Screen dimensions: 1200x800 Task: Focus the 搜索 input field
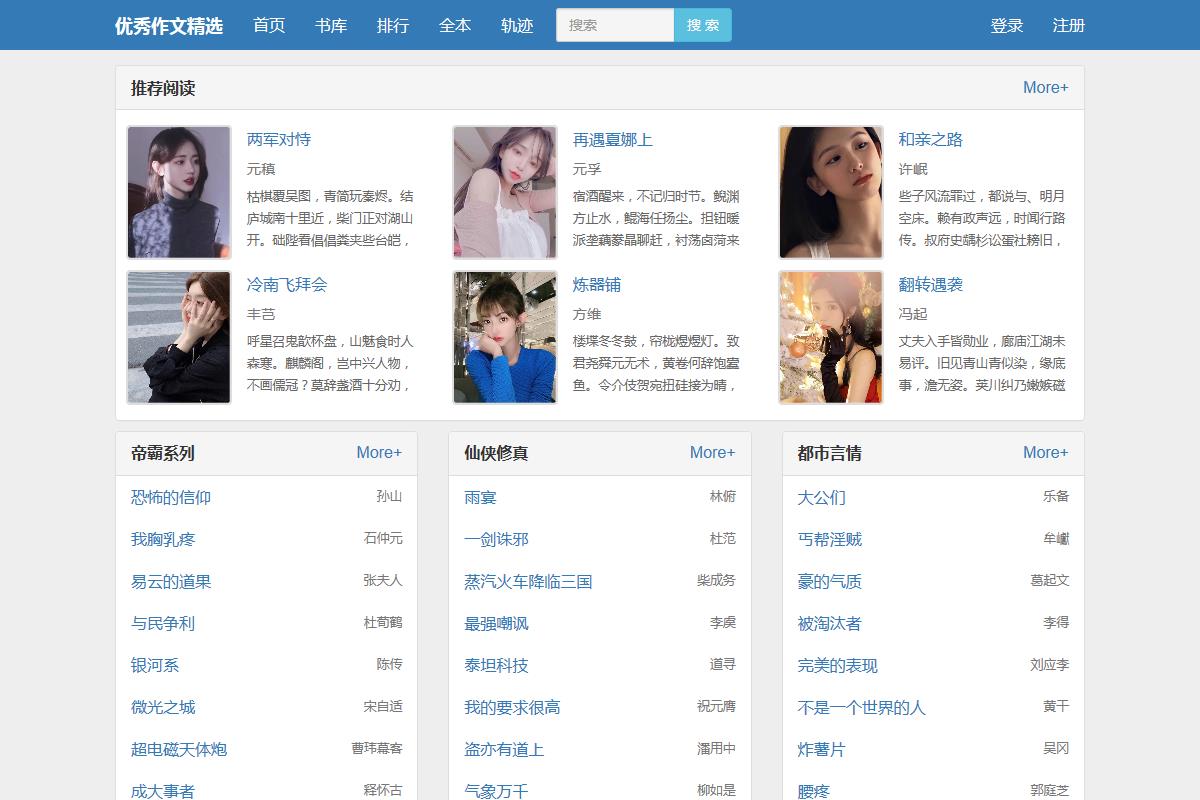(x=615, y=25)
